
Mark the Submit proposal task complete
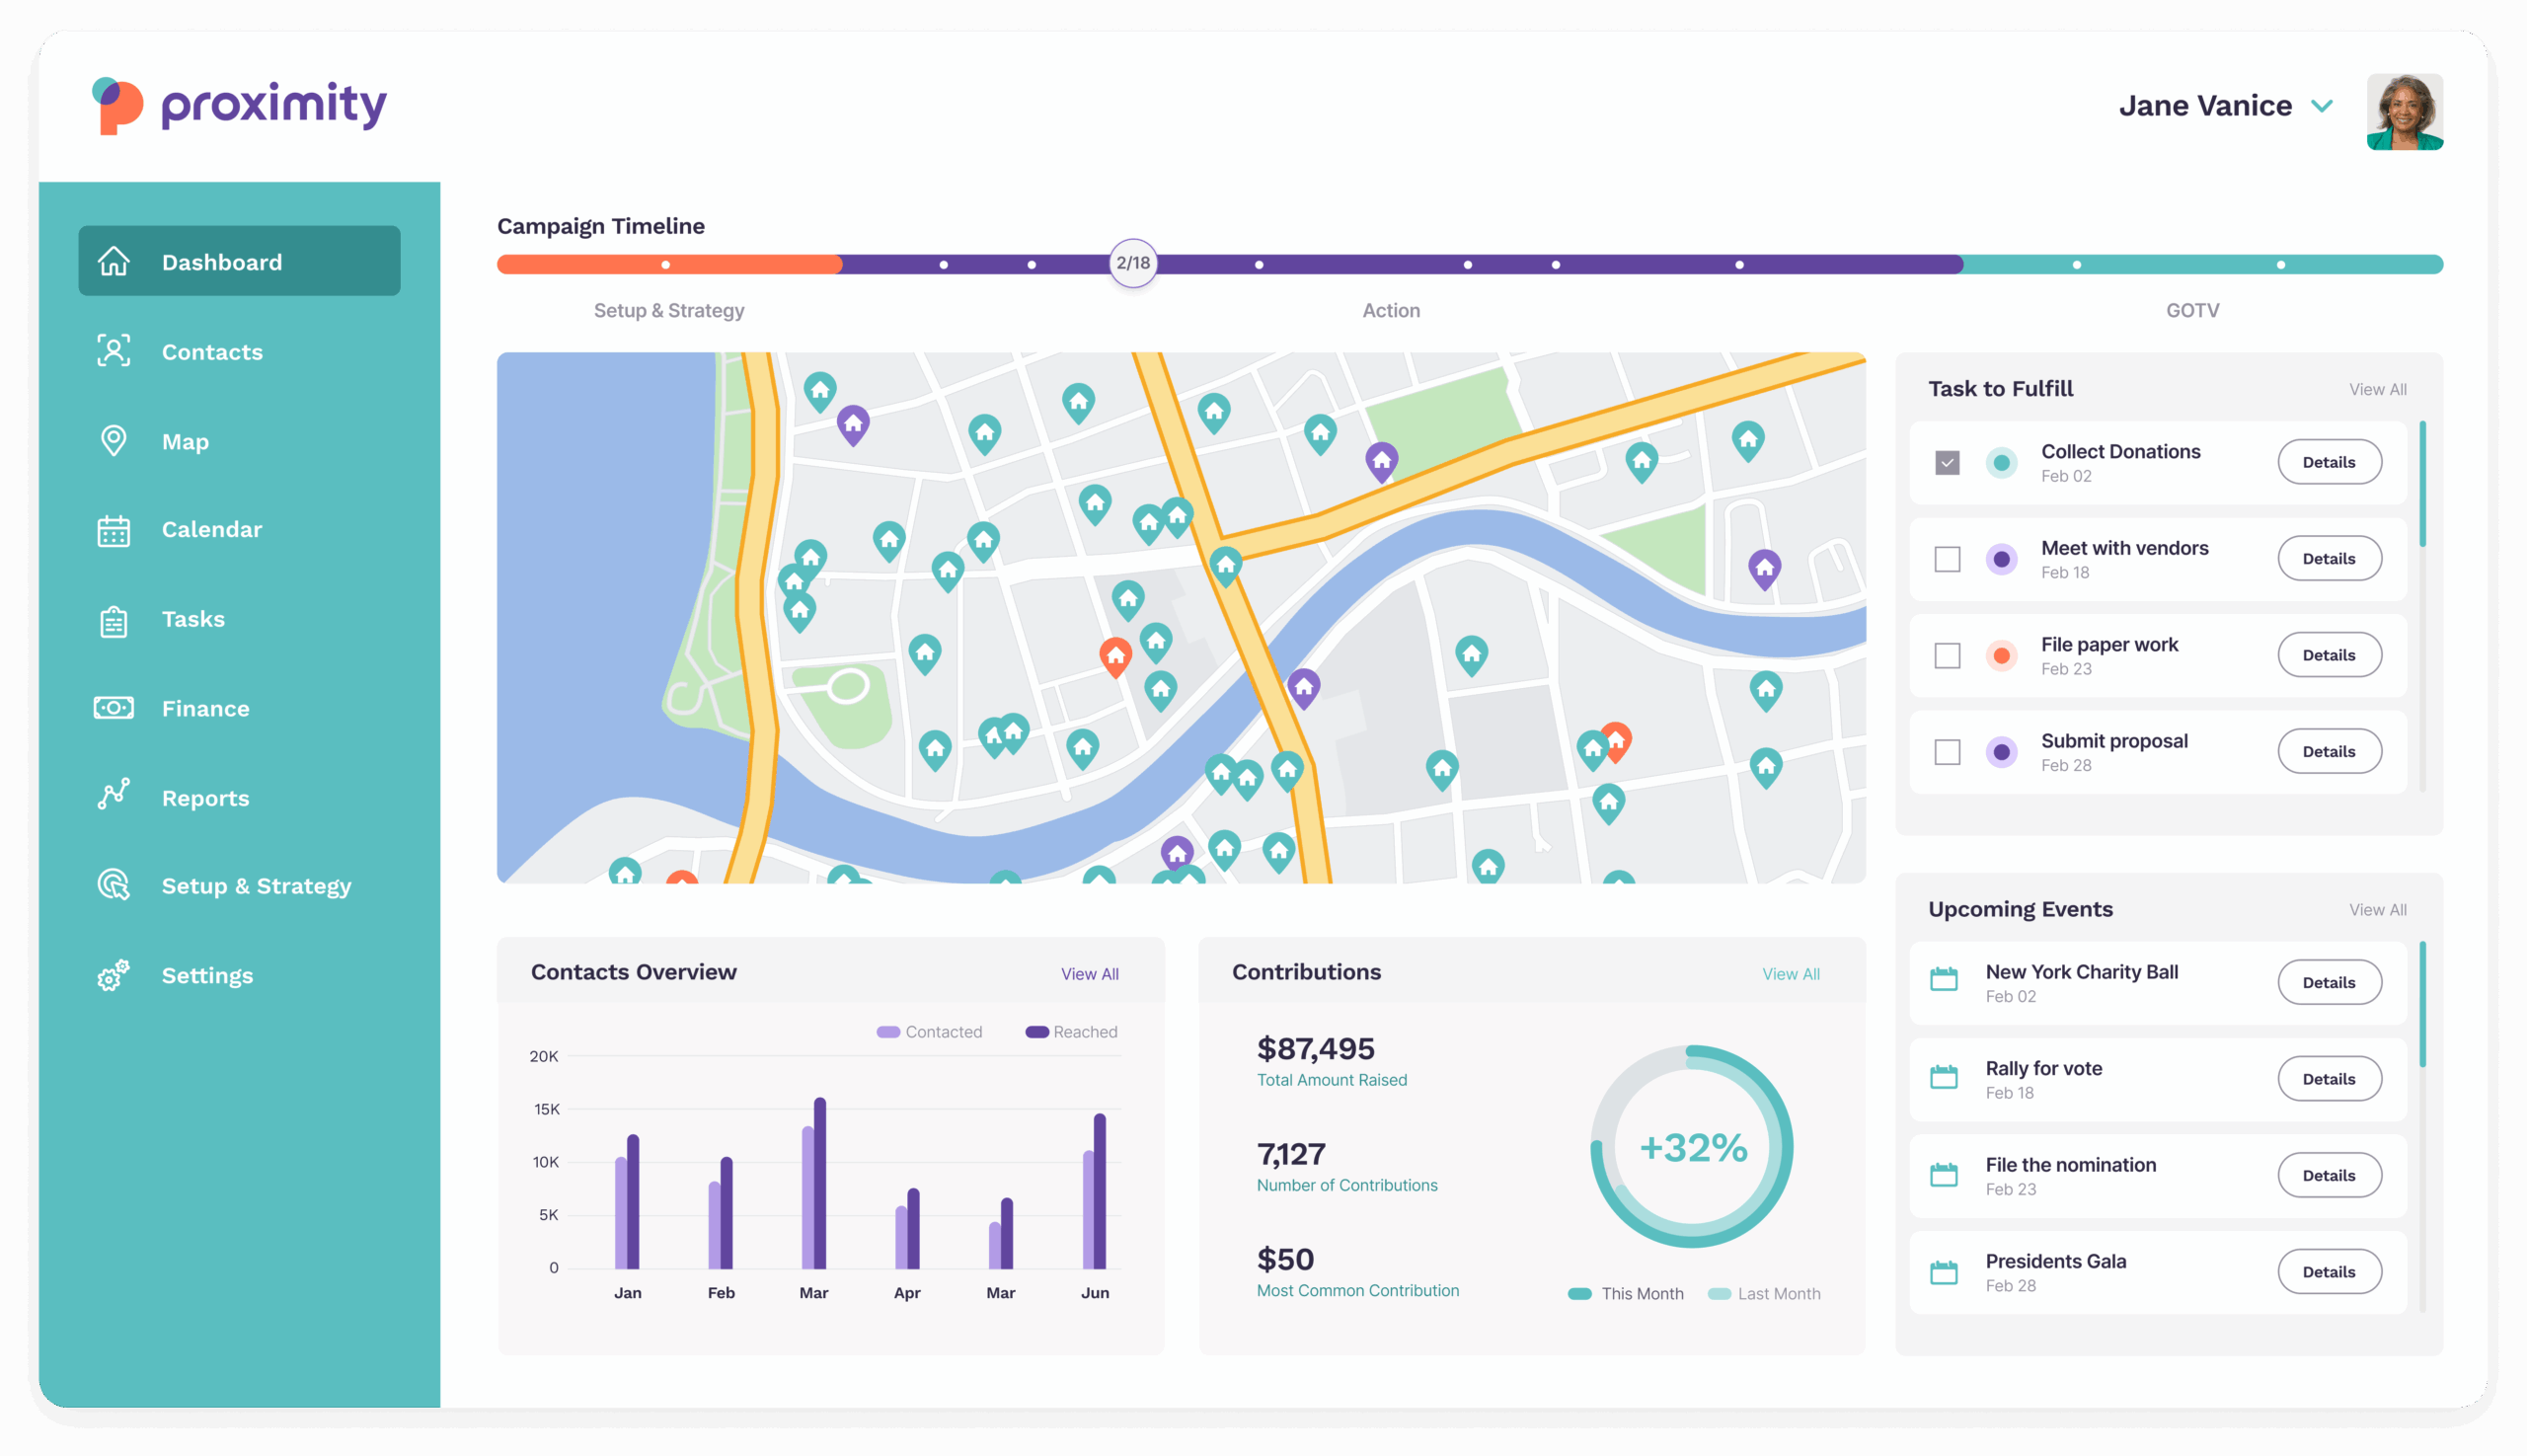(x=1947, y=751)
